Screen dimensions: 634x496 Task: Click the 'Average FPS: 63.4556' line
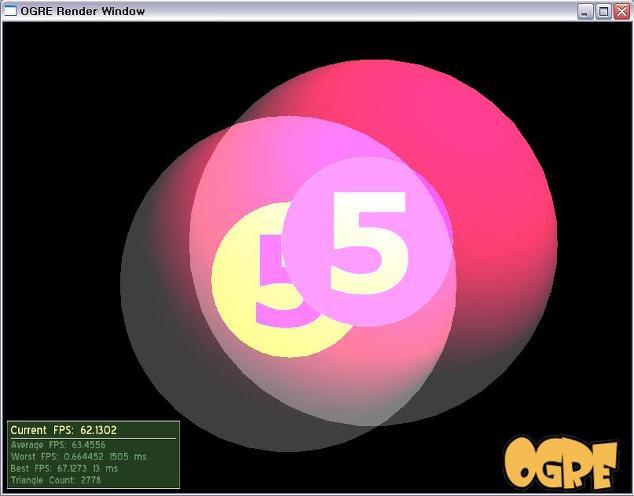tap(58, 445)
